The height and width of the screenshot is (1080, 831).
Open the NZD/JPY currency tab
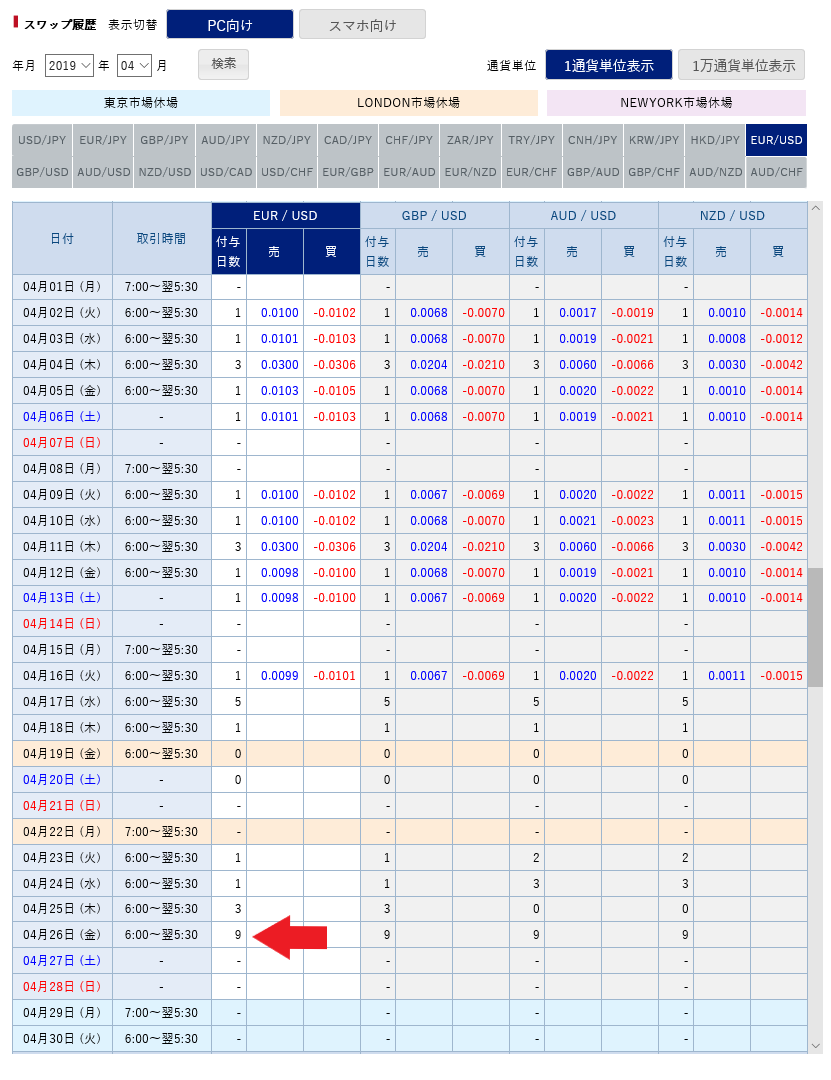click(287, 140)
